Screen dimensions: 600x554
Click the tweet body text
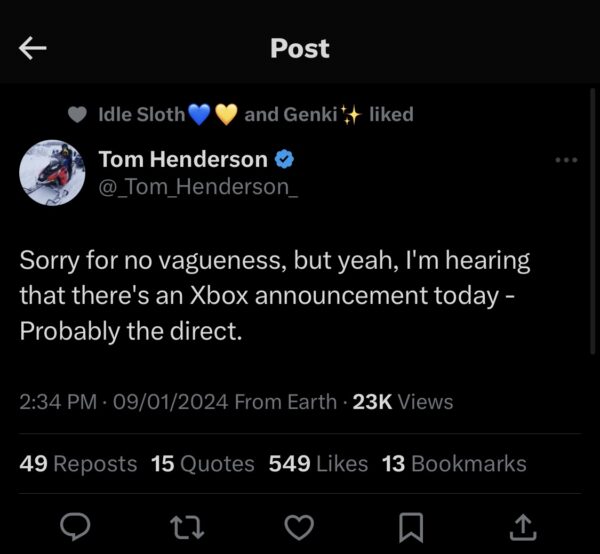pyautogui.click(x=274, y=295)
